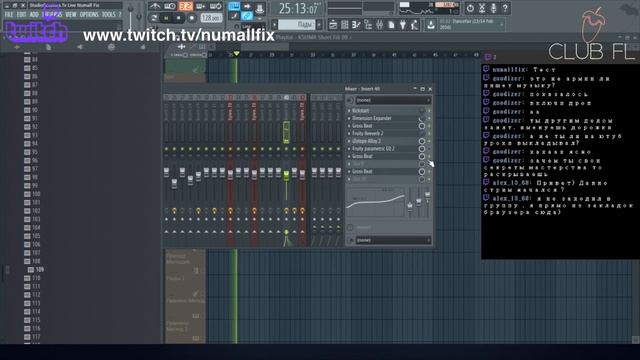Click the playhead marker on the timeline
640x360 pixels.
[236, 54]
